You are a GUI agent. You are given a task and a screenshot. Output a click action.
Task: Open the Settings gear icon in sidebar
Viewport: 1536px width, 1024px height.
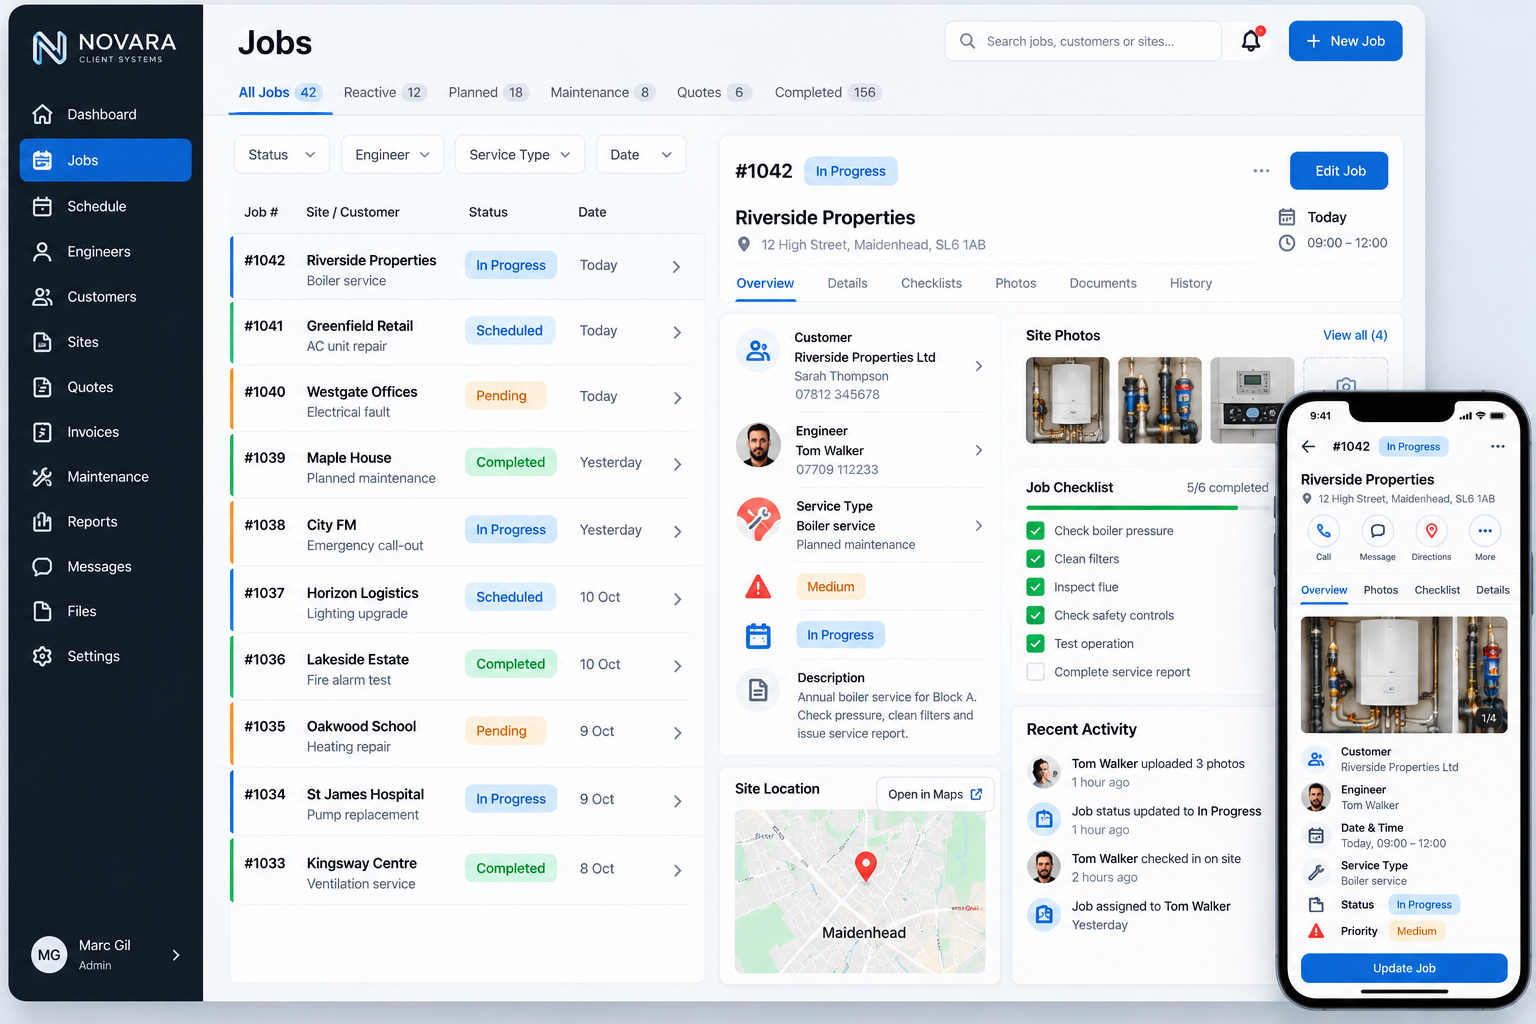(42, 656)
